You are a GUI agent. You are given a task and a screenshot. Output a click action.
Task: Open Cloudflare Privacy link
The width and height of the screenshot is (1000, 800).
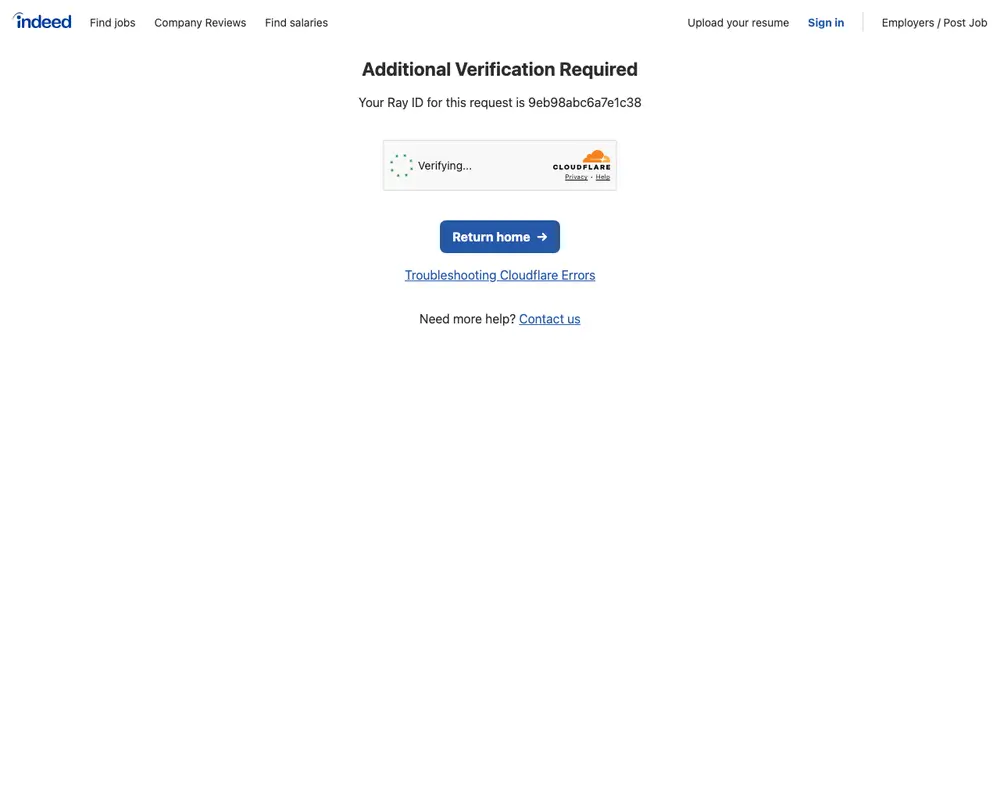point(576,177)
